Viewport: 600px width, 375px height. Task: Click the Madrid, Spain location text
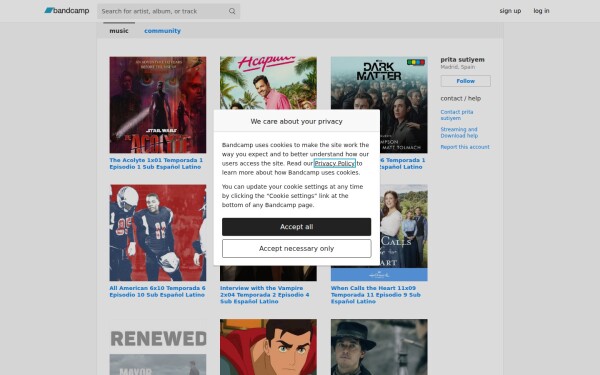tap(458, 67)
